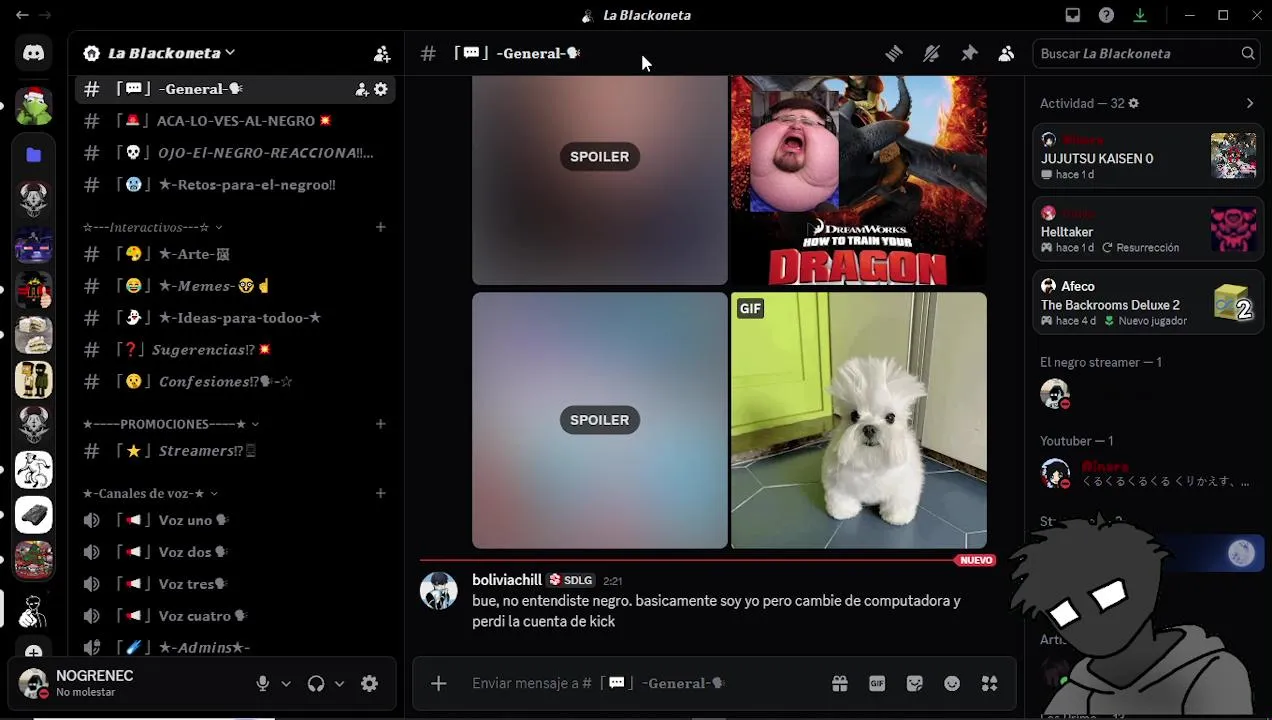The width and height of the screenshot is (1272, 720).
Task: Open GIF picker in message bar
Action: coord(877,683)
